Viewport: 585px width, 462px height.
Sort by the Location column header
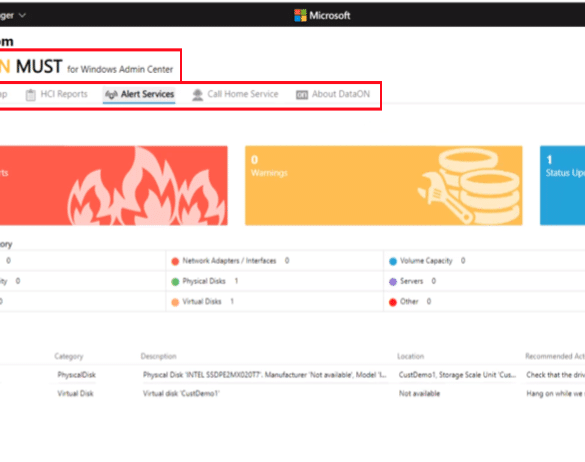click(x=410, y=356)
